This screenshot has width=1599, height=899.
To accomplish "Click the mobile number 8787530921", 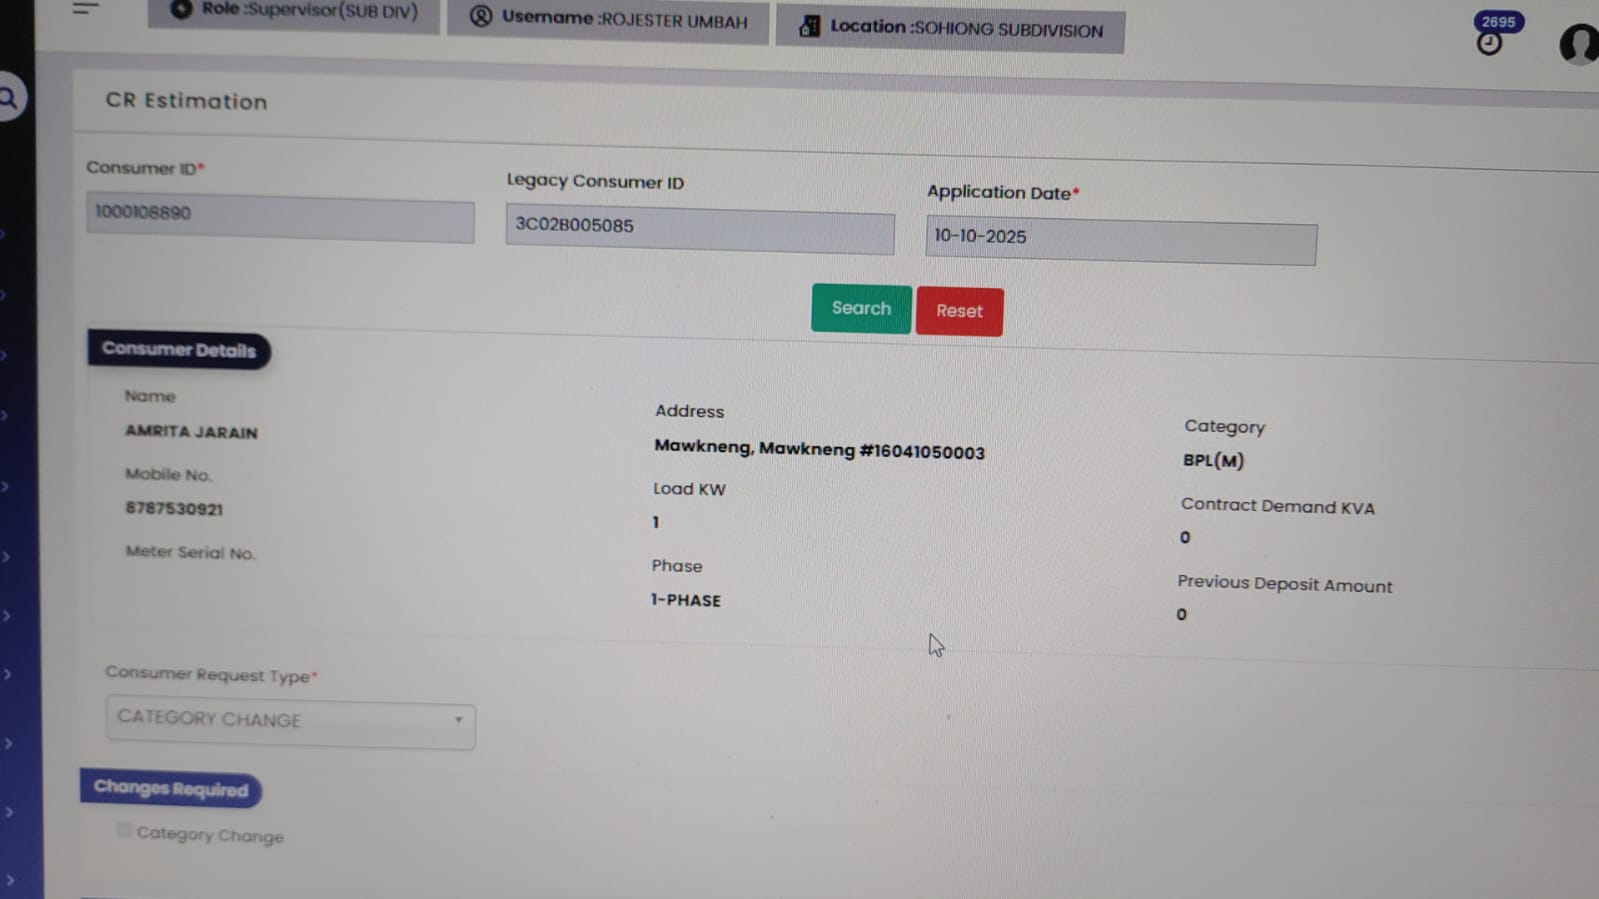I will coord(174,508).
